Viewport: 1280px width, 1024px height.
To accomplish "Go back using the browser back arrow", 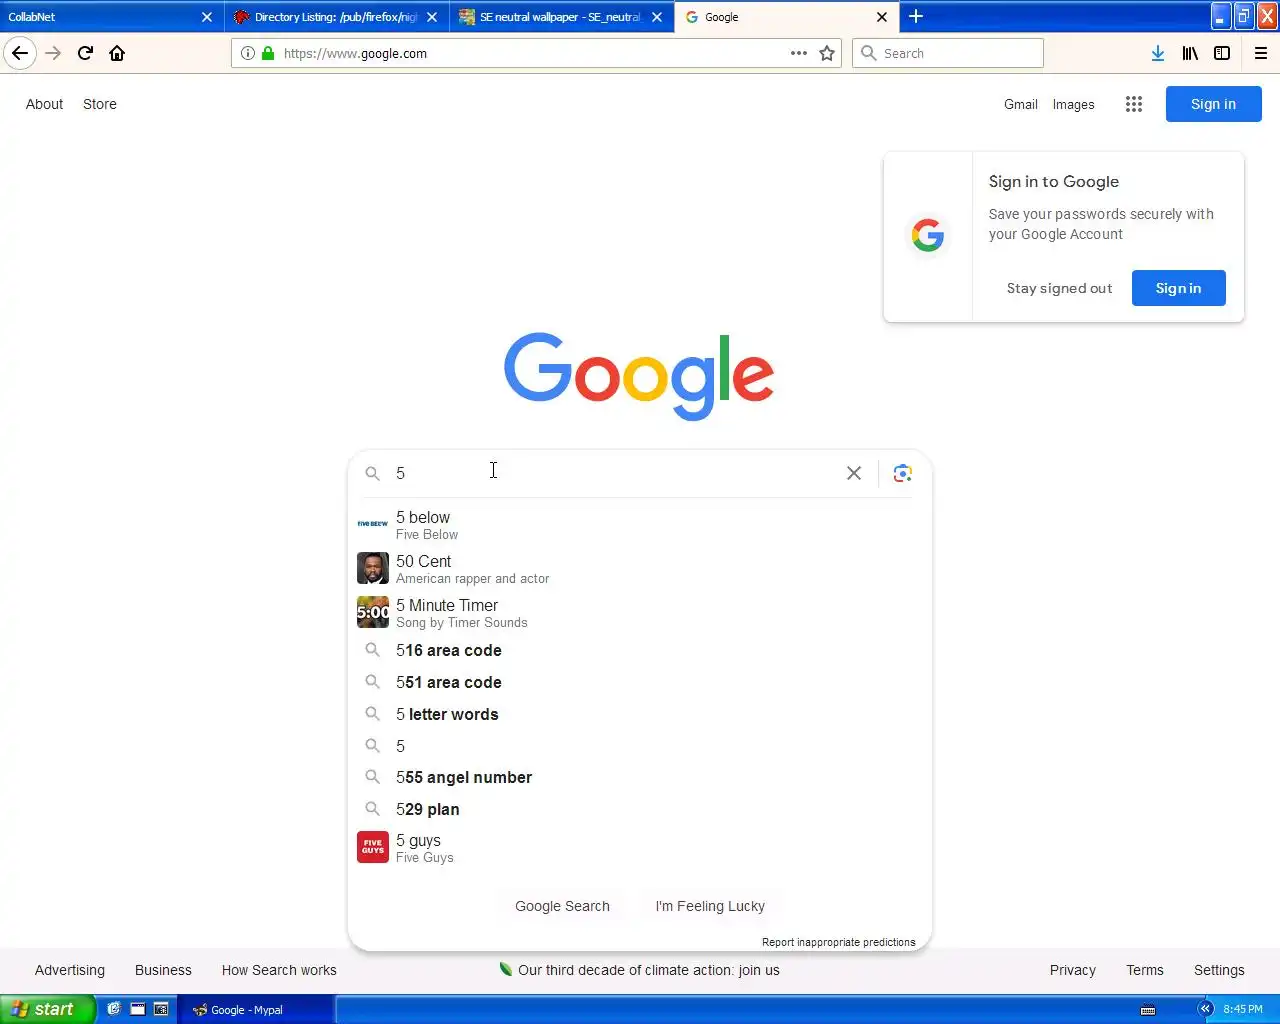I will (x=20, y=53).
